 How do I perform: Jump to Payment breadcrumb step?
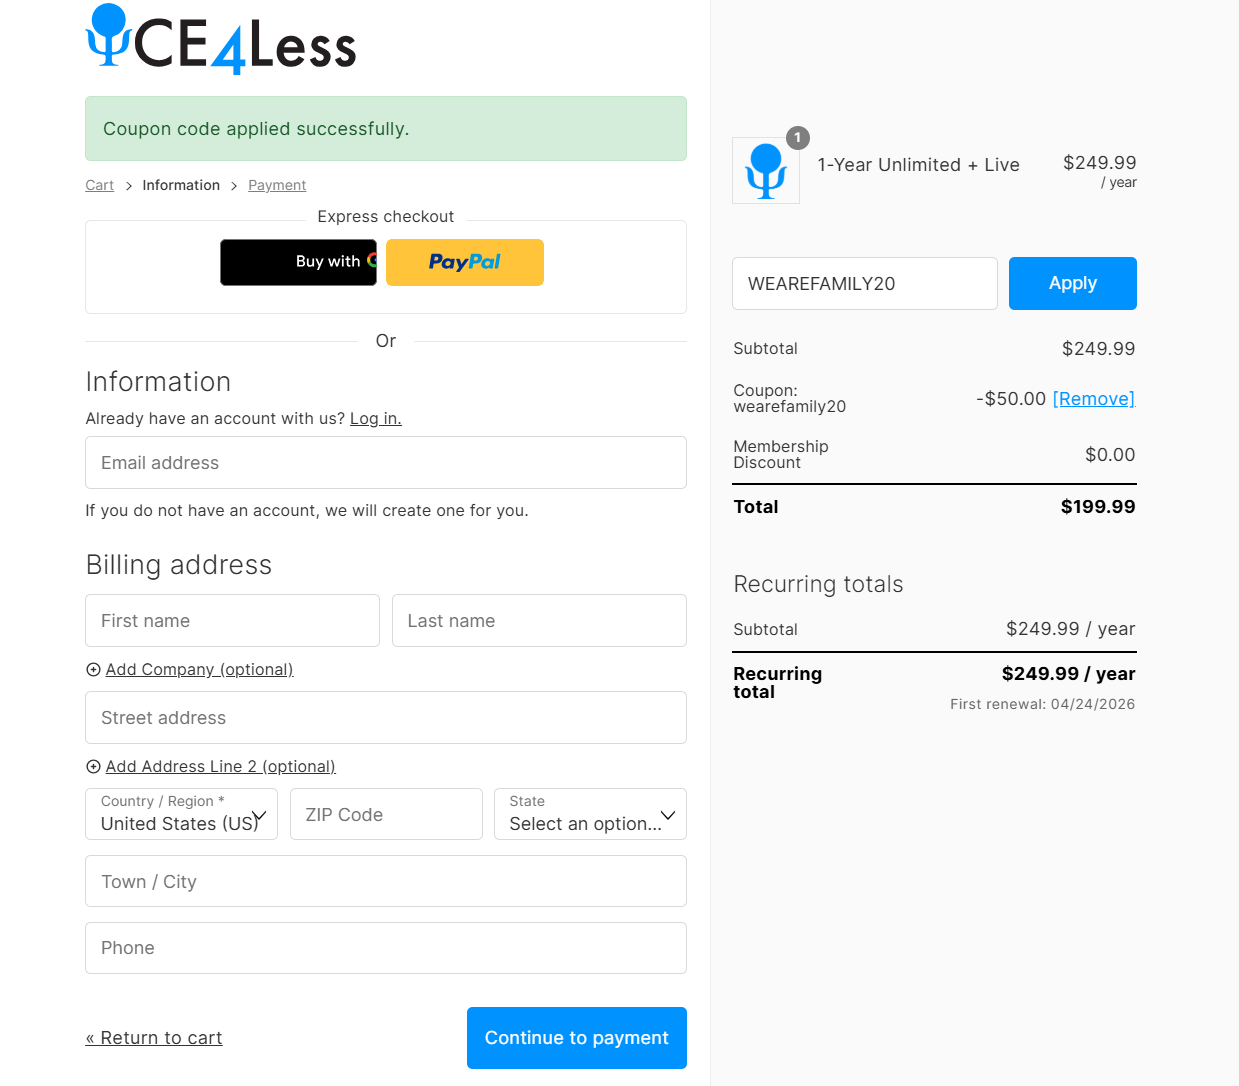(277, 185)
